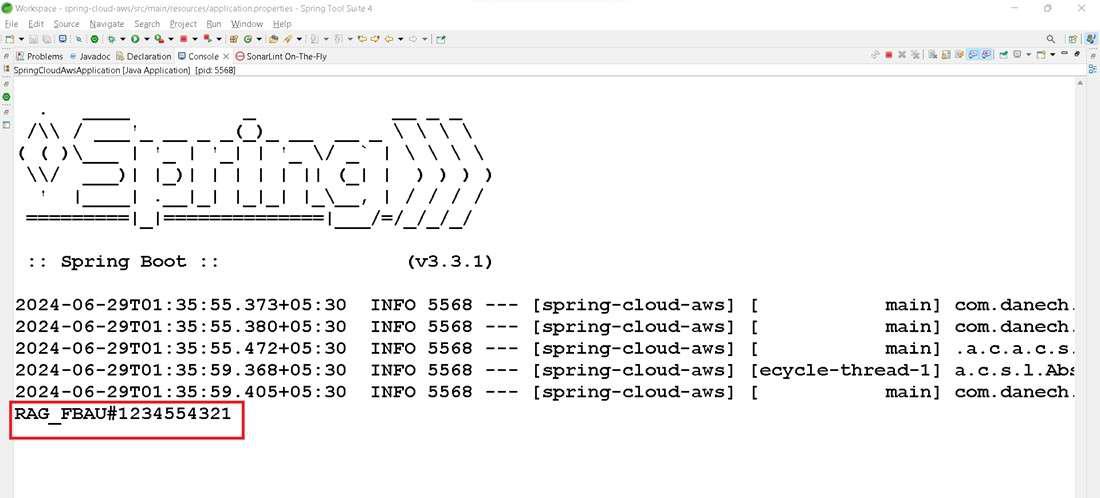Viewport: 1100px width, 498px height.
Task: Open the Window menu
Action: click(246, 24)
